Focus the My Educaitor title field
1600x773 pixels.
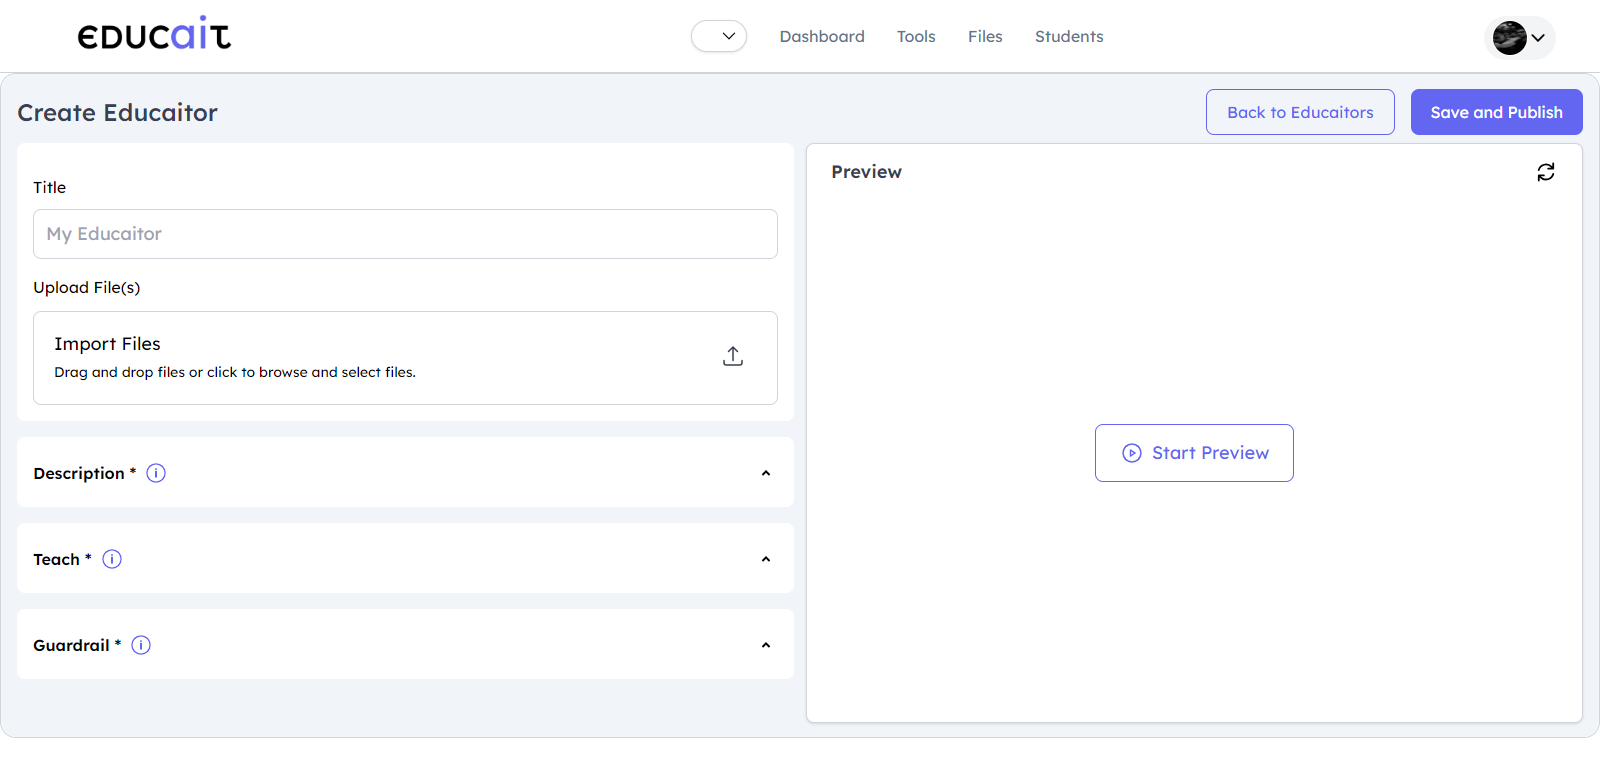tap(405, 234)
